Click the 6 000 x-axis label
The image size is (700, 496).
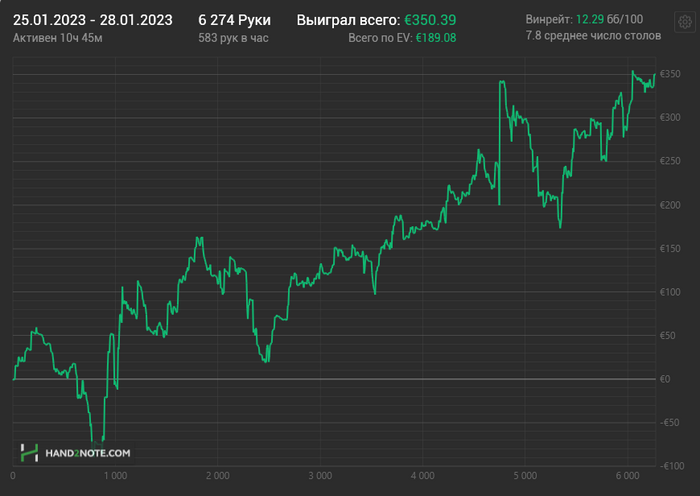pyautogui.click(x=628, y=476)
